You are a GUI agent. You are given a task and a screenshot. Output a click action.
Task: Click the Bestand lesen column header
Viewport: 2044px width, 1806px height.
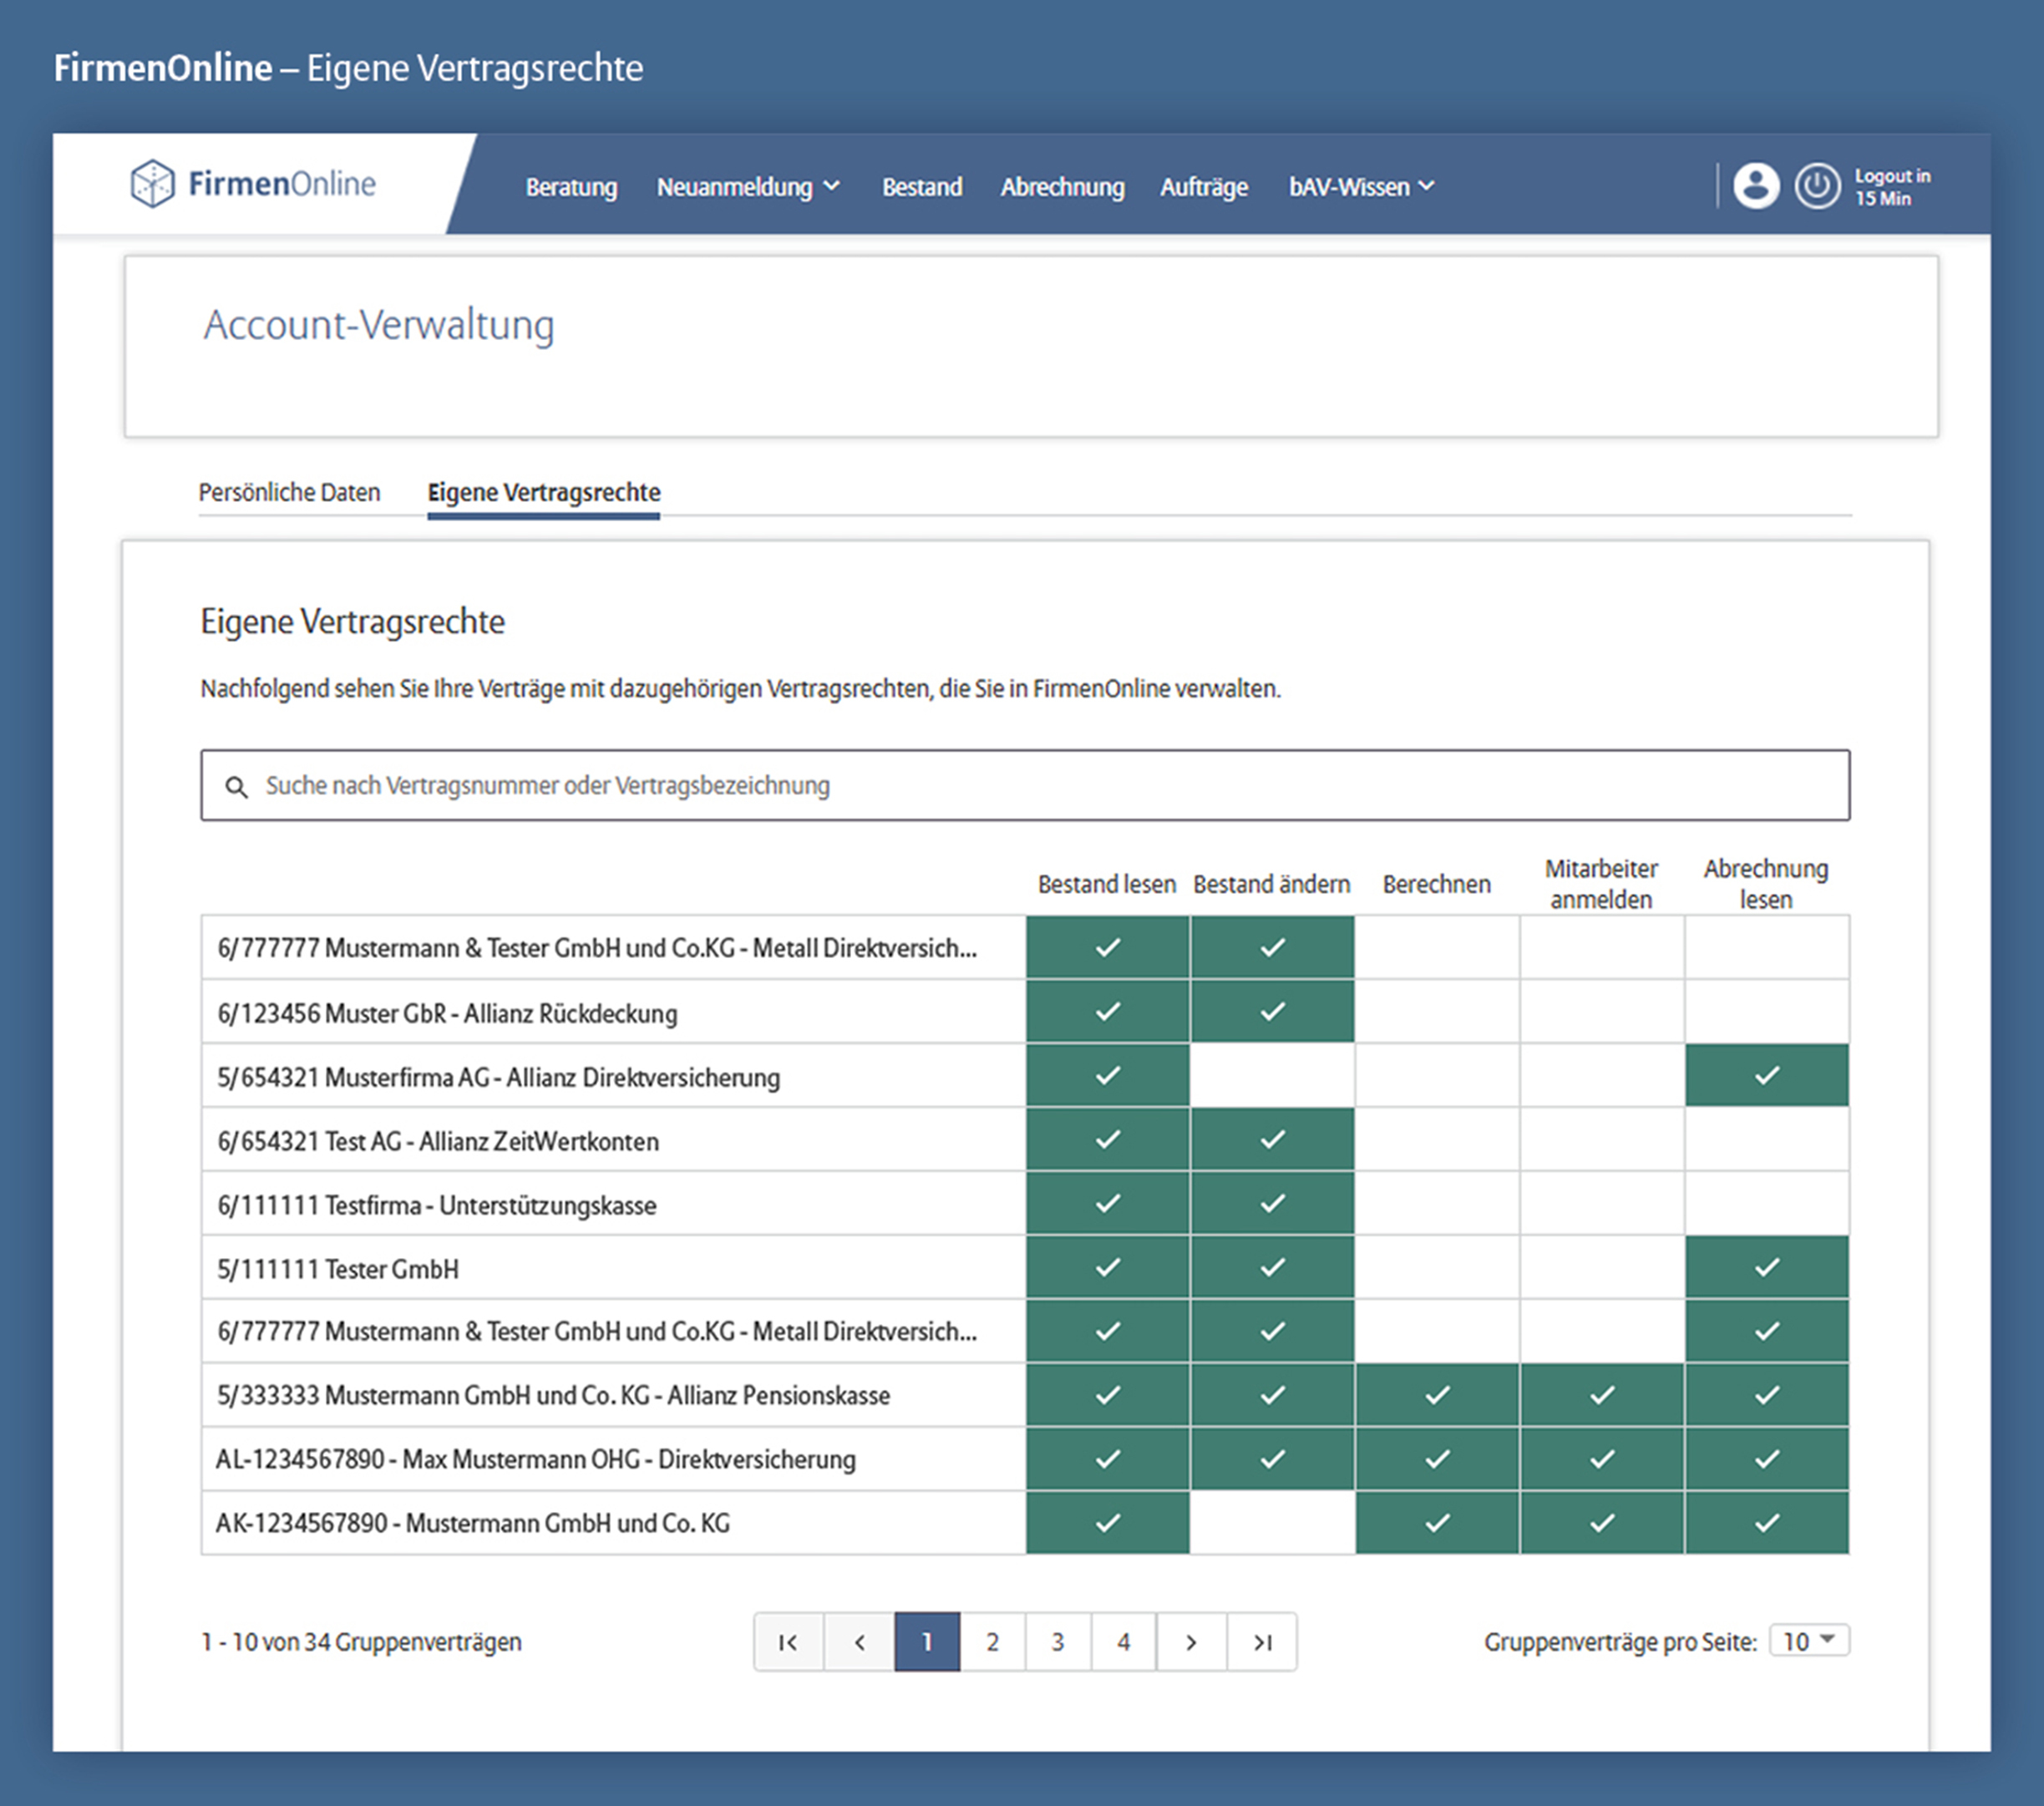(1107, 885)
